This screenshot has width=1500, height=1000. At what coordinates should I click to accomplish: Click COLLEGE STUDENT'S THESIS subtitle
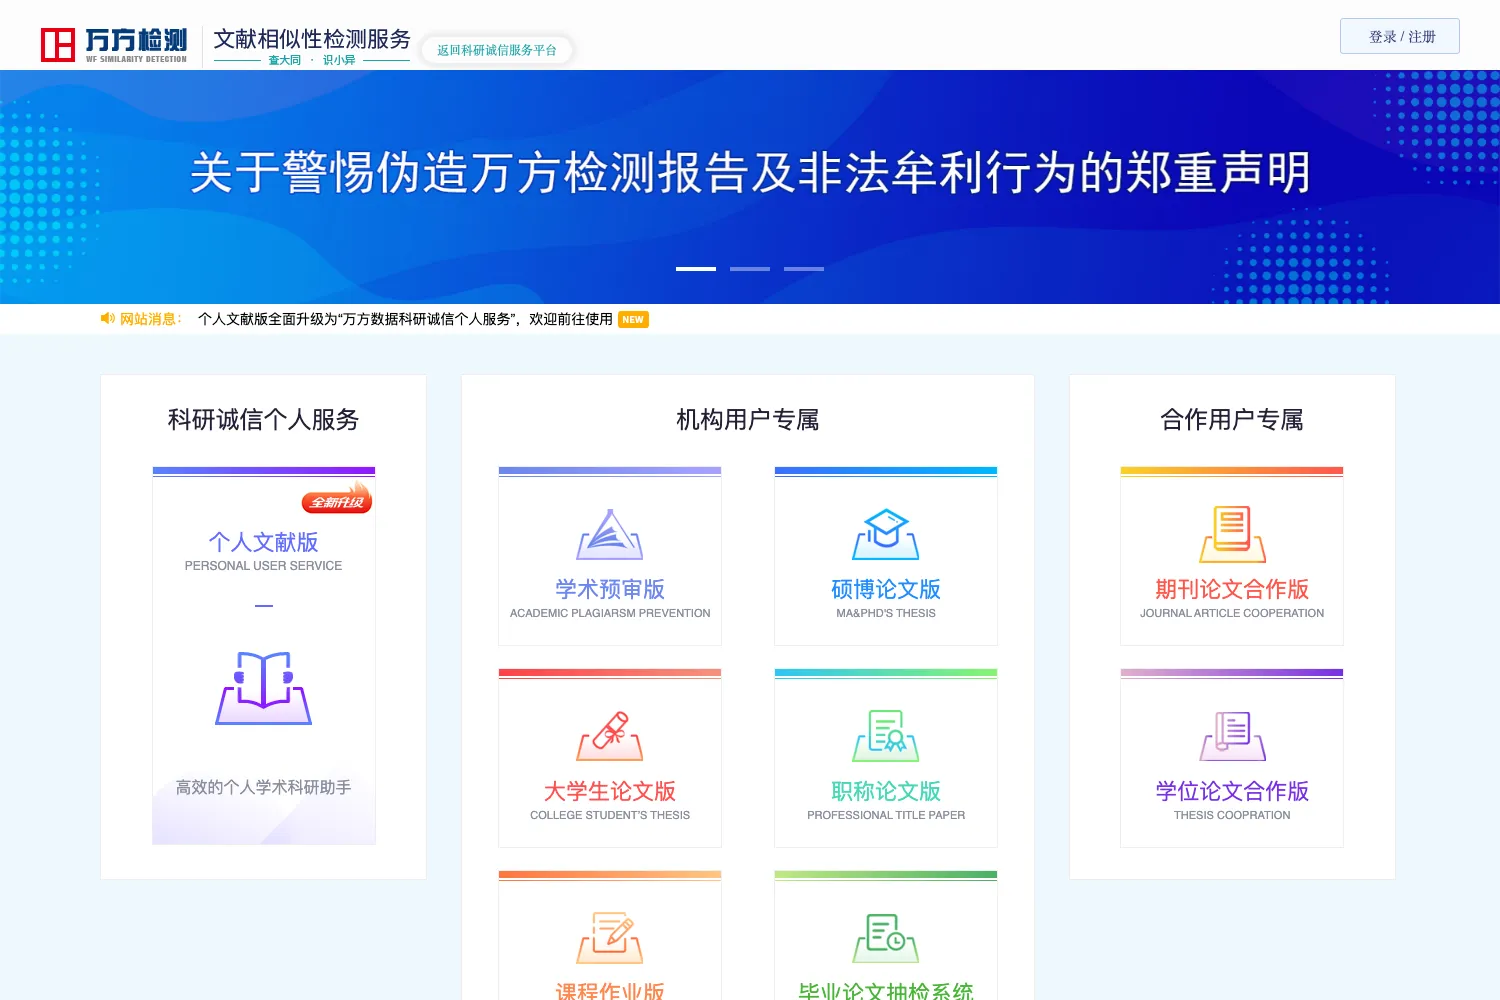pos(610,815)
